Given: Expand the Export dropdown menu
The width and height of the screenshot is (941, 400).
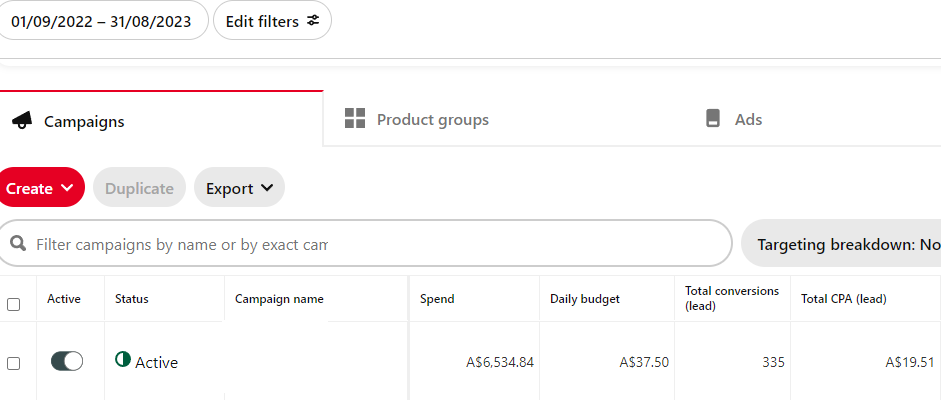Looking at the screenshot, I should (239, 188).
